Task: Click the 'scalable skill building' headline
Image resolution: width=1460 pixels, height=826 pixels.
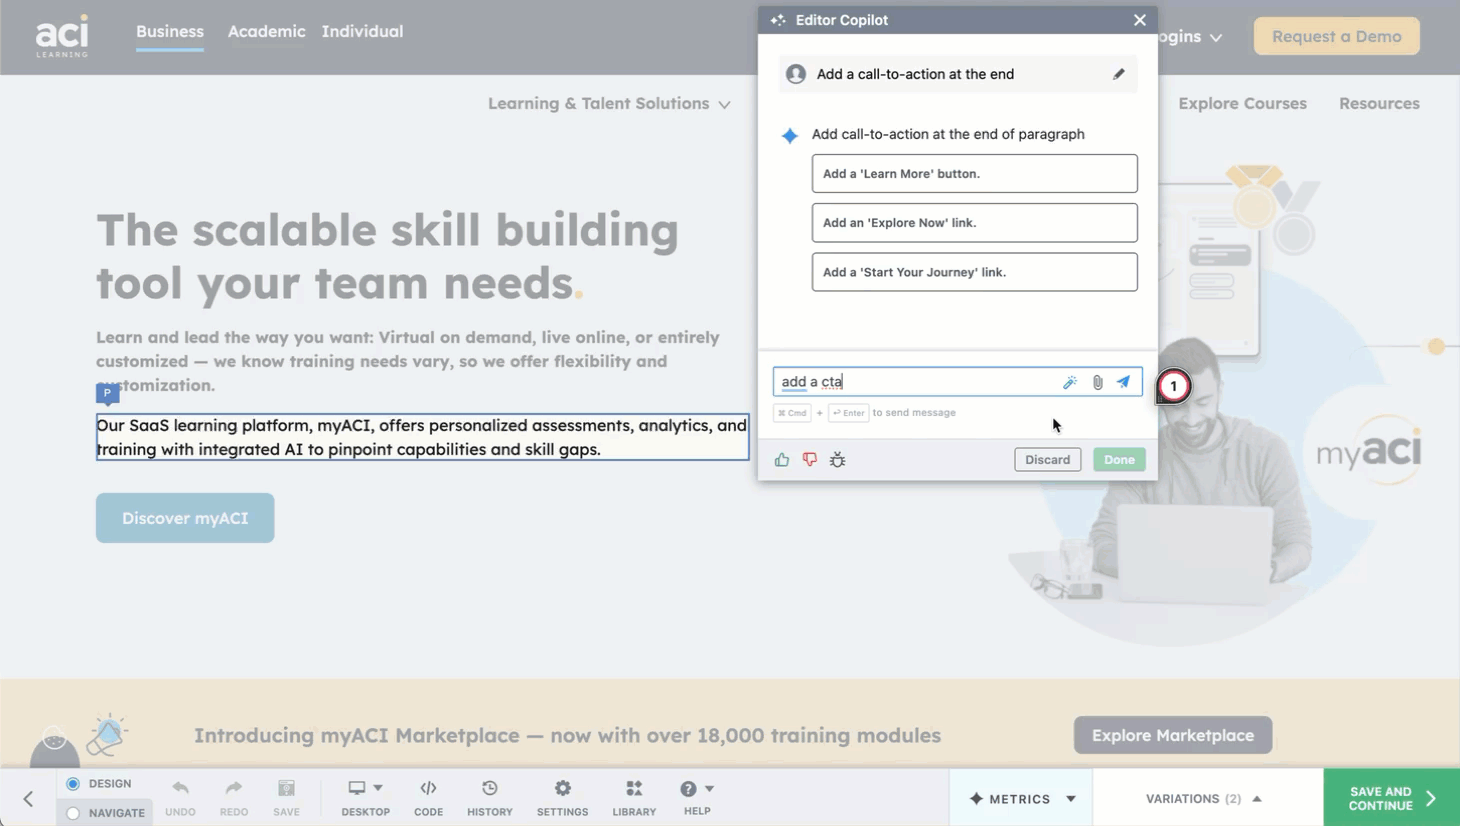Action: (388, 257)
